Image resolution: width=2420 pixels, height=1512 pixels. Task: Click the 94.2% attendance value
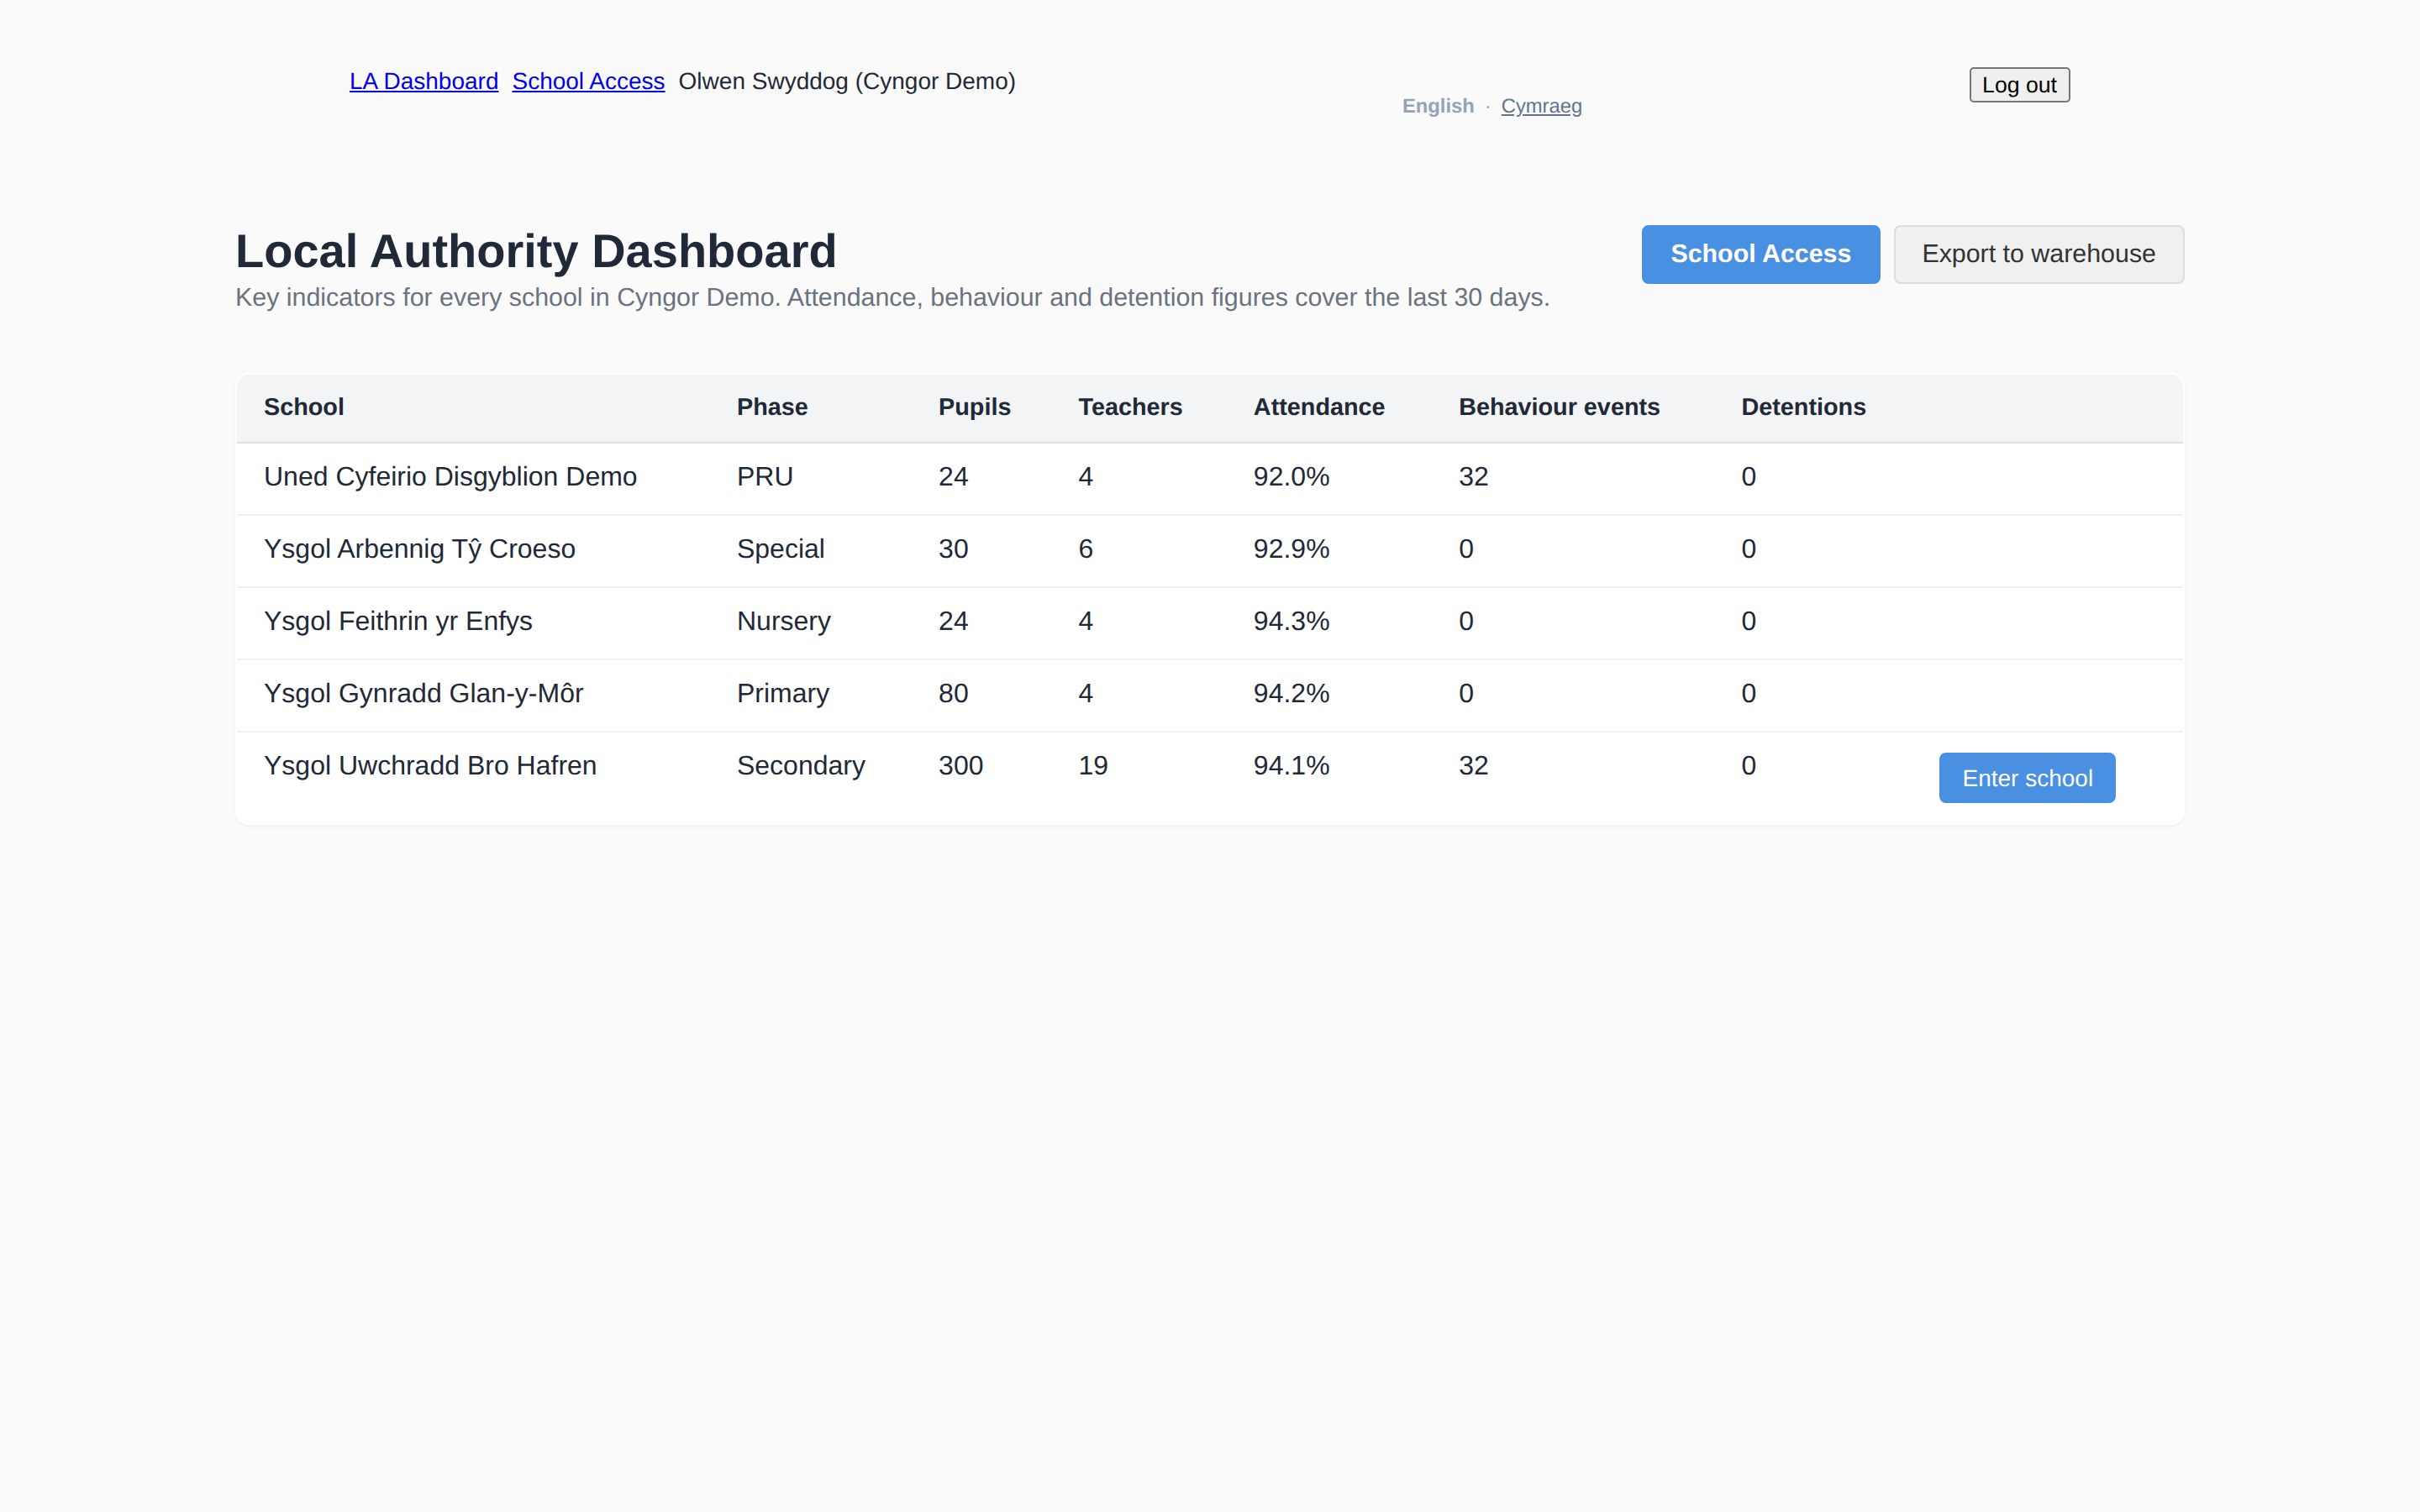[x=1291, y=693]
